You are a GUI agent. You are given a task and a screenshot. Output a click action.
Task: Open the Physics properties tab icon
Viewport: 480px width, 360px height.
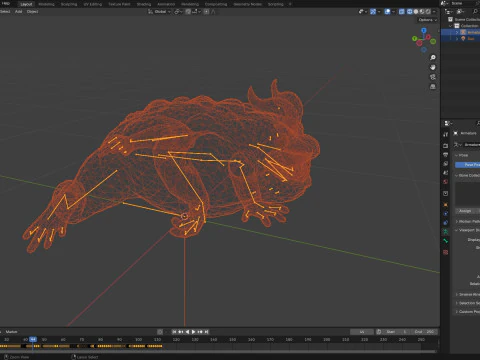click(446, 213)
